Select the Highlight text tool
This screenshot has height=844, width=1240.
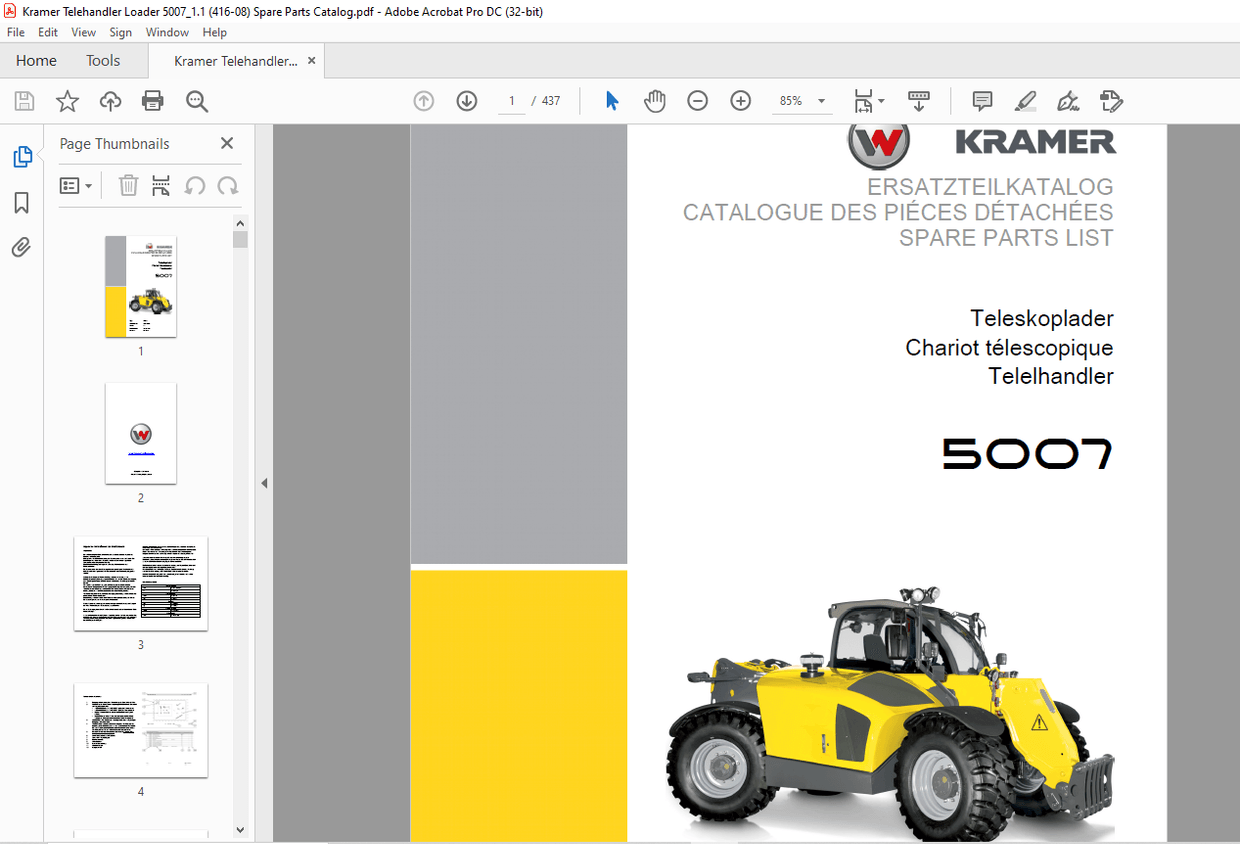pos(1025,100)
